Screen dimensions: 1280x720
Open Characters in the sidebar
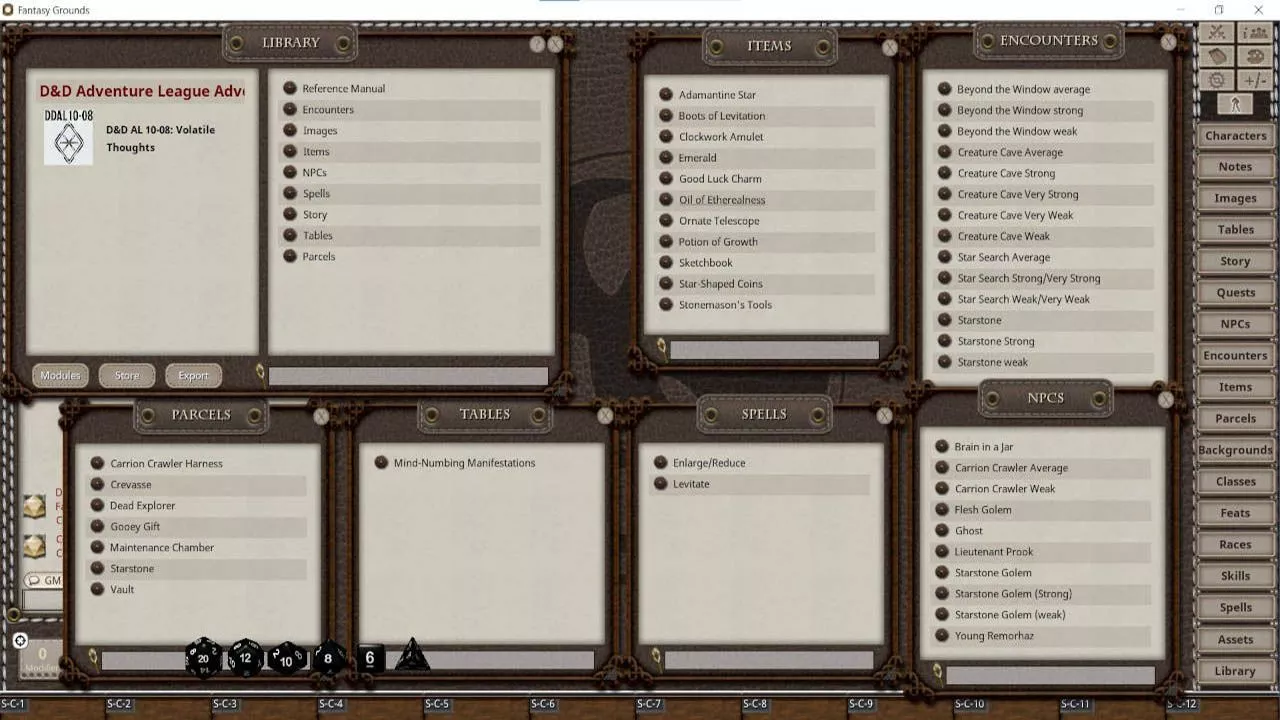1235,136
